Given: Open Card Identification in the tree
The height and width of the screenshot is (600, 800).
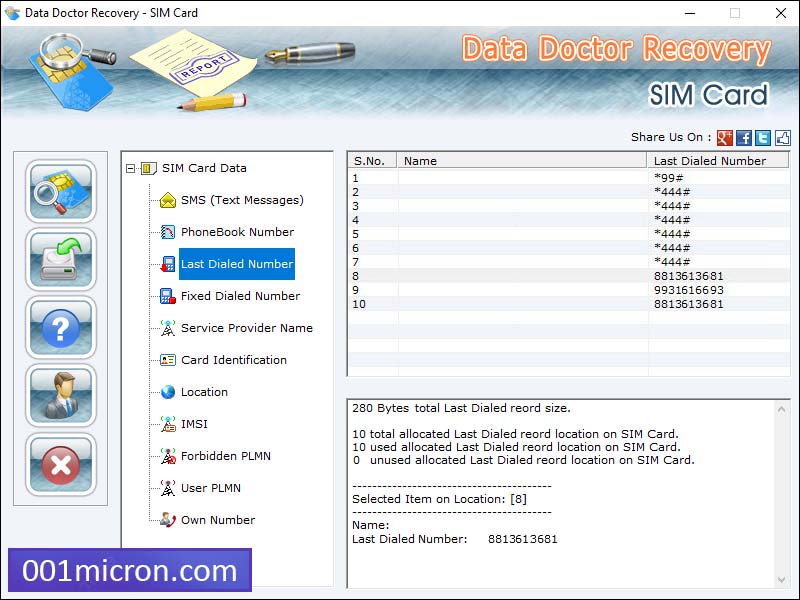Looking at the screenshot, I should click(x=232, y=360).
